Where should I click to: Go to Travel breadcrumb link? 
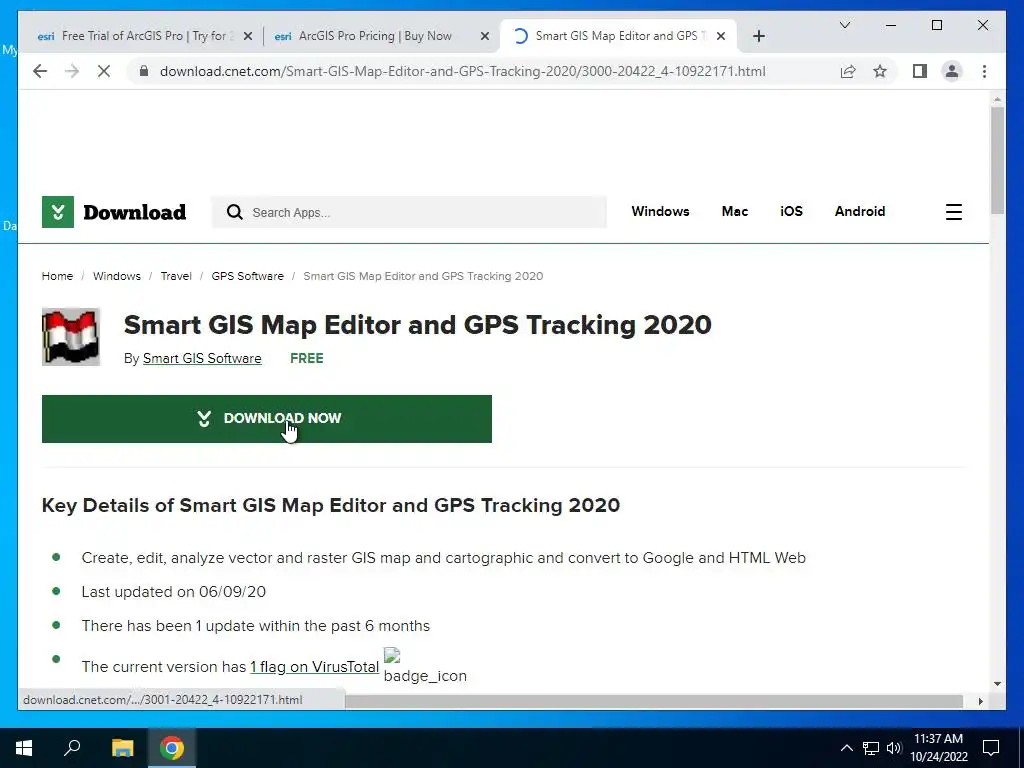point(176,276)
